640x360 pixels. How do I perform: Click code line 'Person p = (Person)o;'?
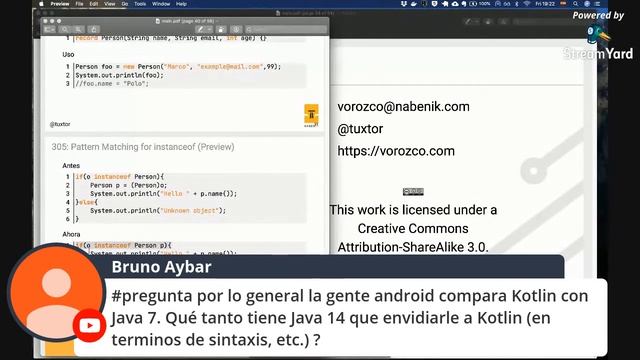(x=129, y=185)
